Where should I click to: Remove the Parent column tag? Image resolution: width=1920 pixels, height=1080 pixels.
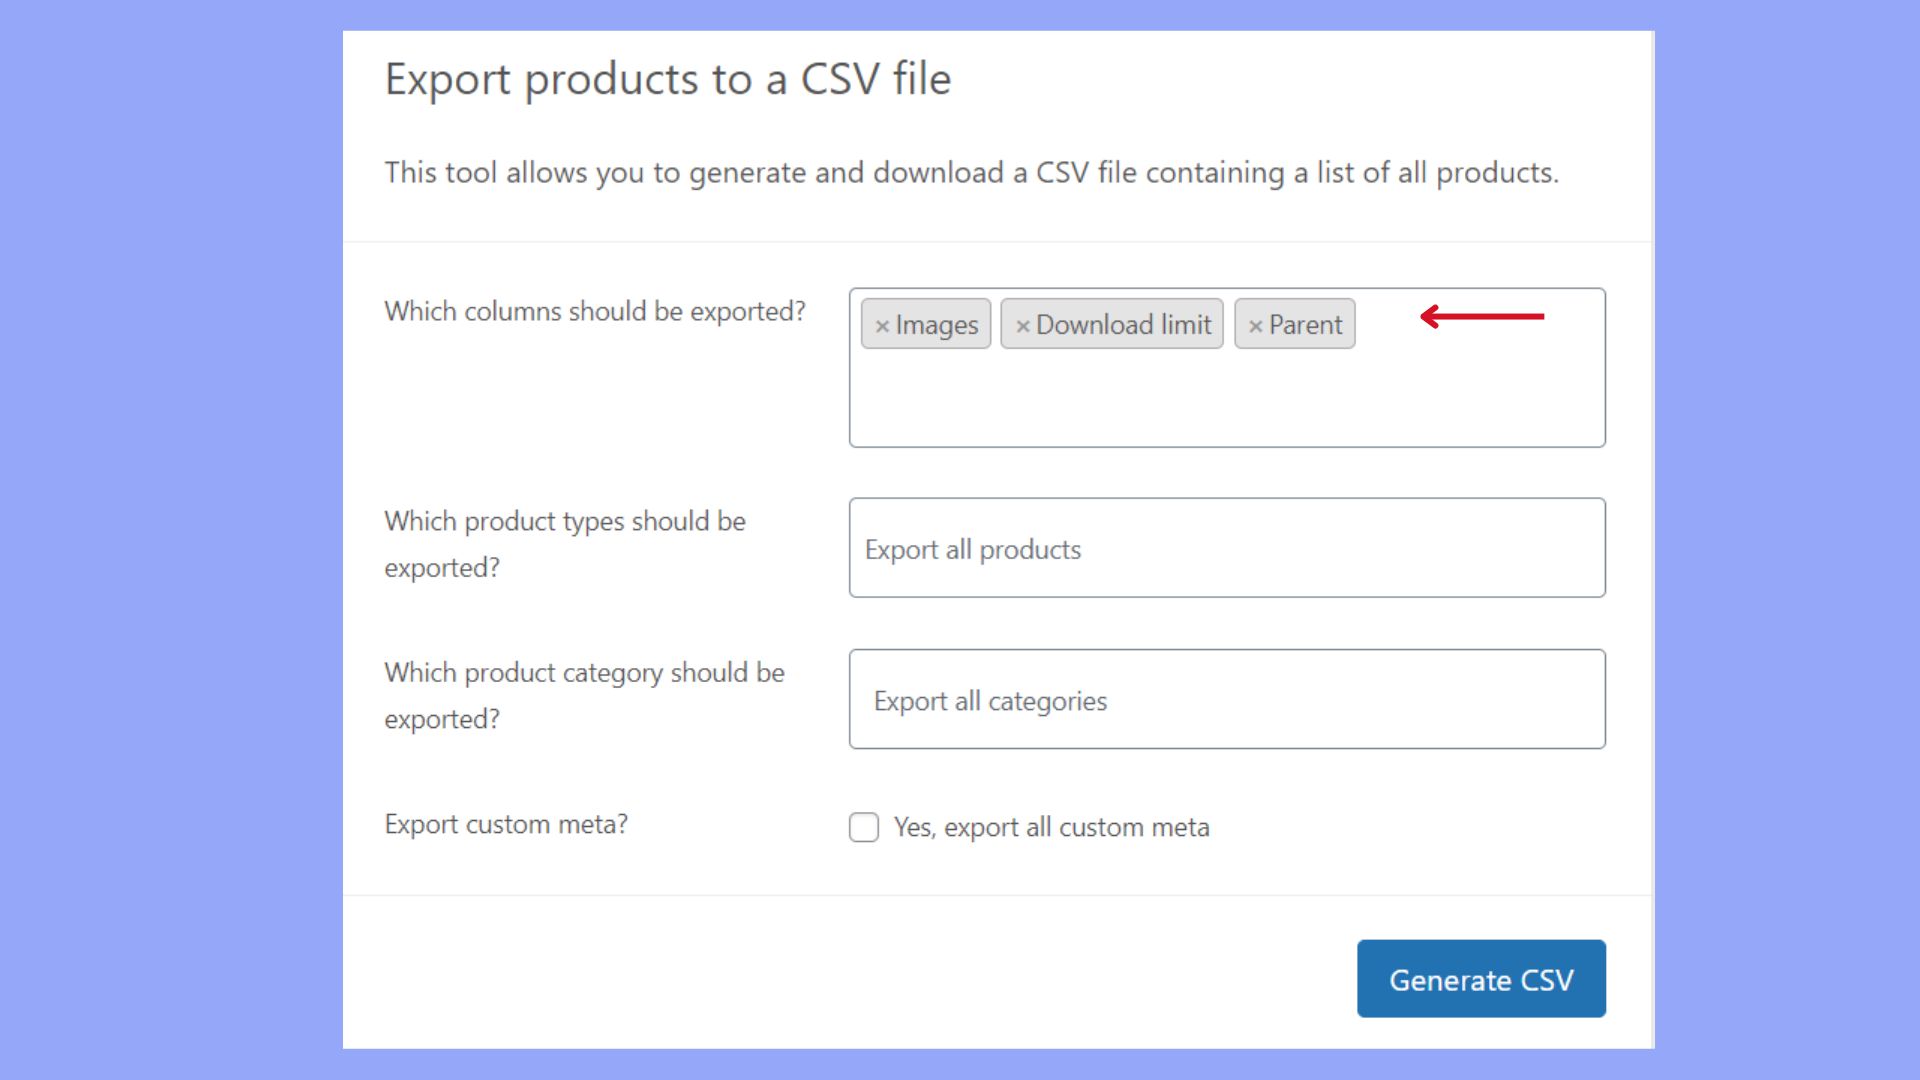point(1255,326)
